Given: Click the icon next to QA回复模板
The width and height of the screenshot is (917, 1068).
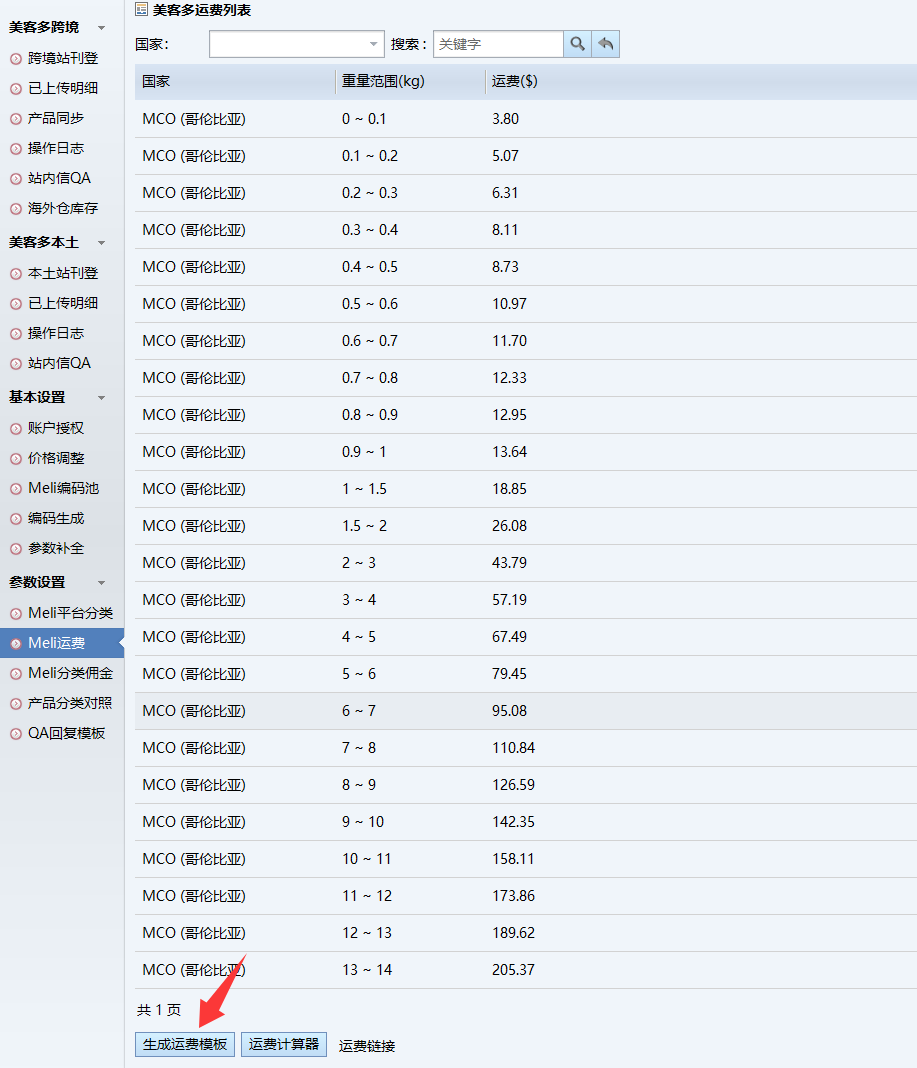Looking at the screenshot, I should tap(15, 734).
